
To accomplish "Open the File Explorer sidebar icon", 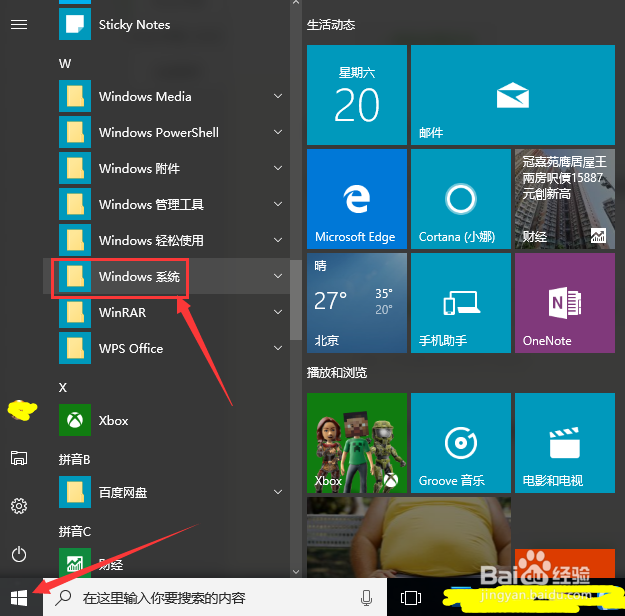I will (19, 458).
